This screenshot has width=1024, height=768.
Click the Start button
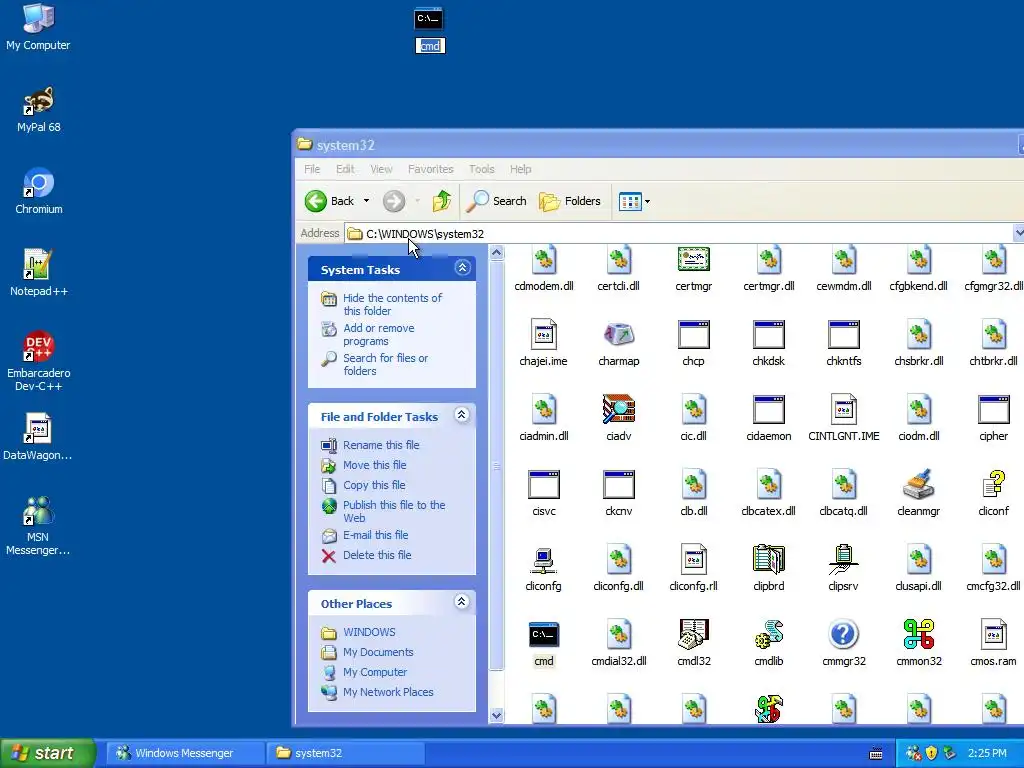[47, 753]
